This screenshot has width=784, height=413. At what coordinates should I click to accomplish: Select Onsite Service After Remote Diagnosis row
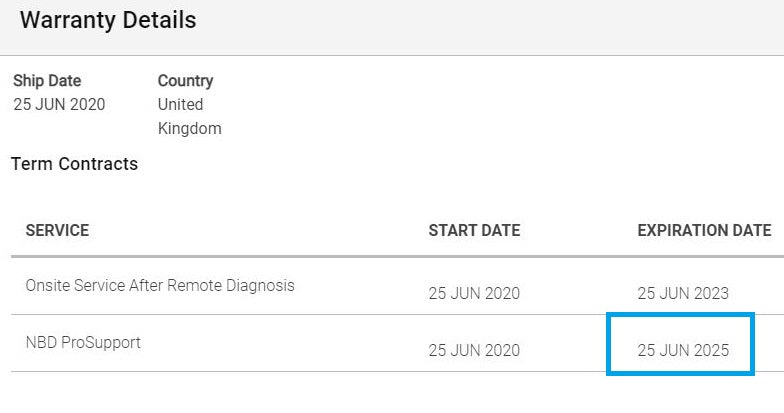click(x=398, y=286)
